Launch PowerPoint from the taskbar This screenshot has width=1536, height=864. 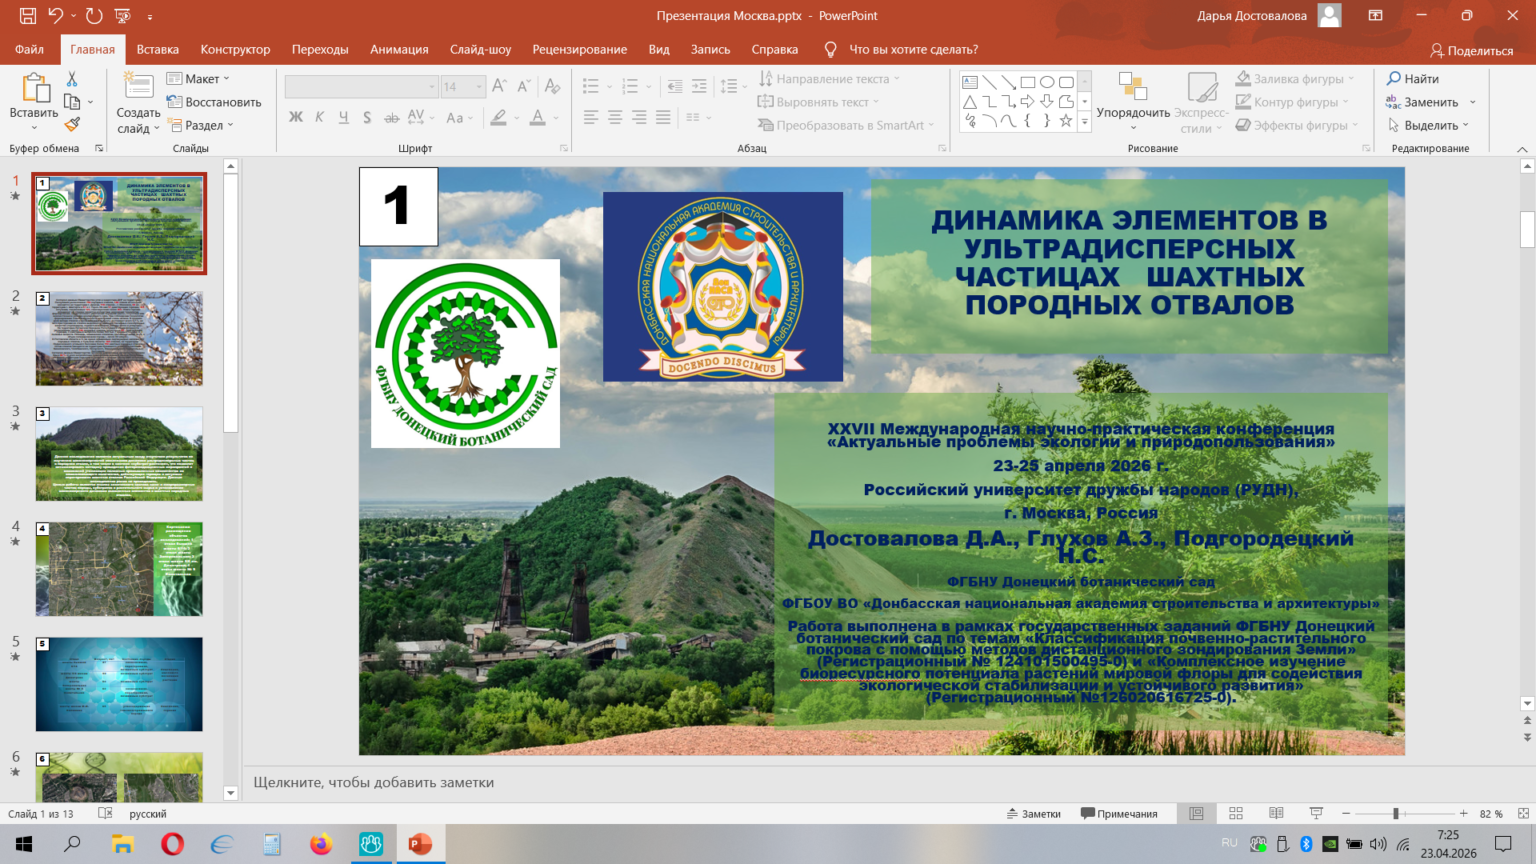coord(420,845)
